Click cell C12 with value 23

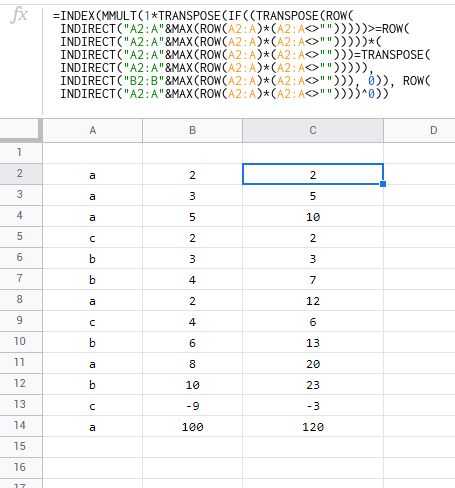pyautogui.click(x=313, y=384)
